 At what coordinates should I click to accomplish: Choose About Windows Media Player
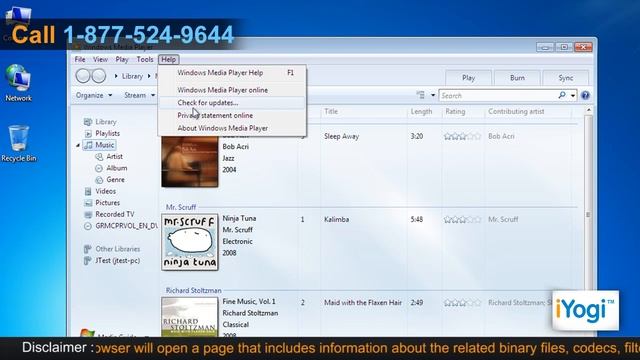click(232, 128)
